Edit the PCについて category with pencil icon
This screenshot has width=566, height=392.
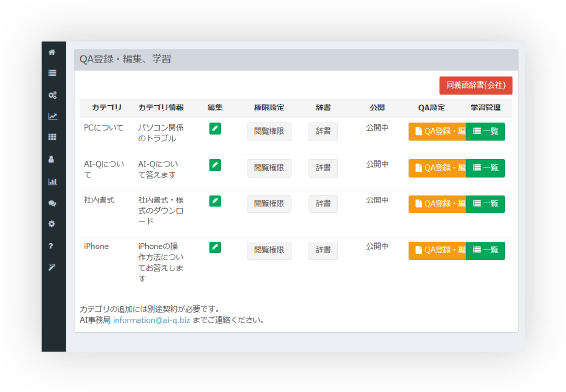pos(215,129)
